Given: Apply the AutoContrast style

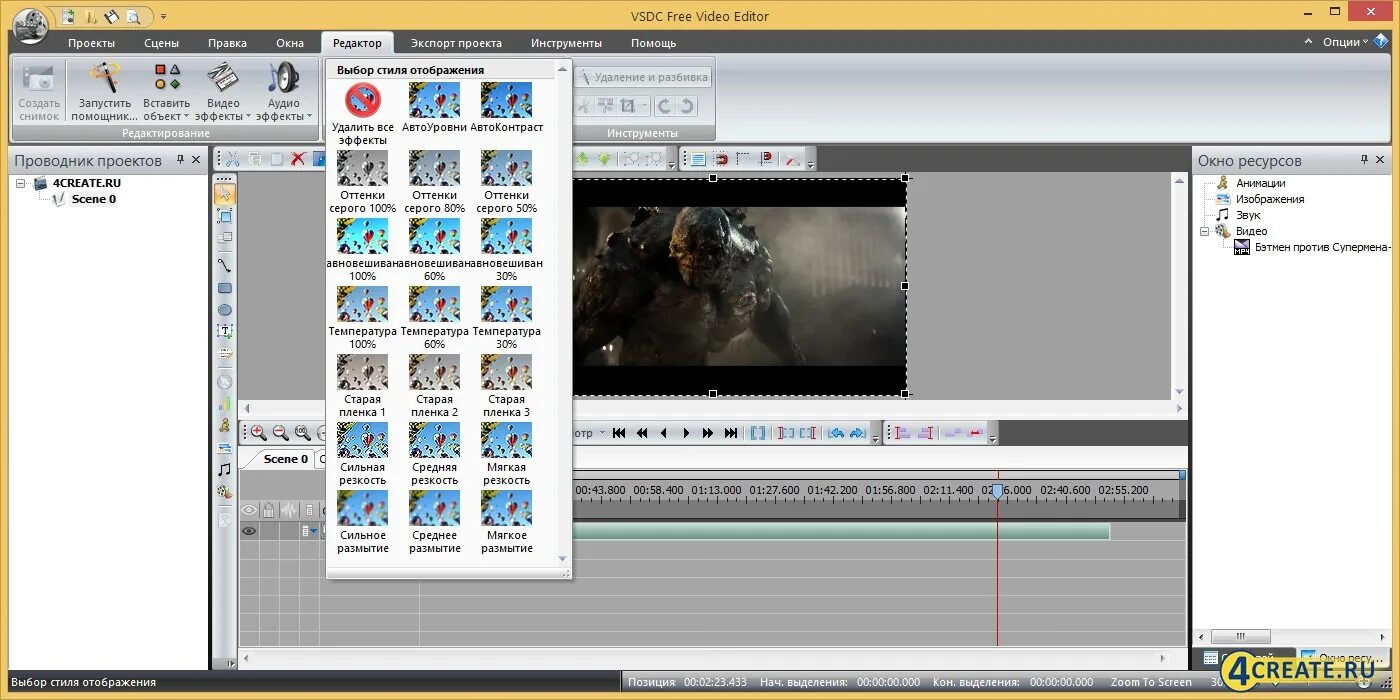Looking at the screenshot, I should [x=506, y=100].
